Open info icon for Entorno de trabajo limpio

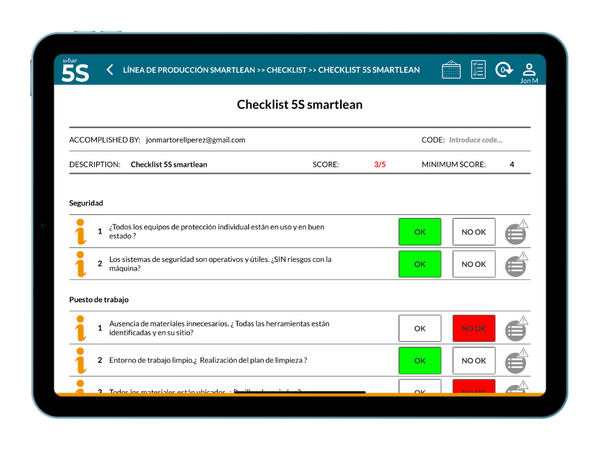click(x=80, y=360)
